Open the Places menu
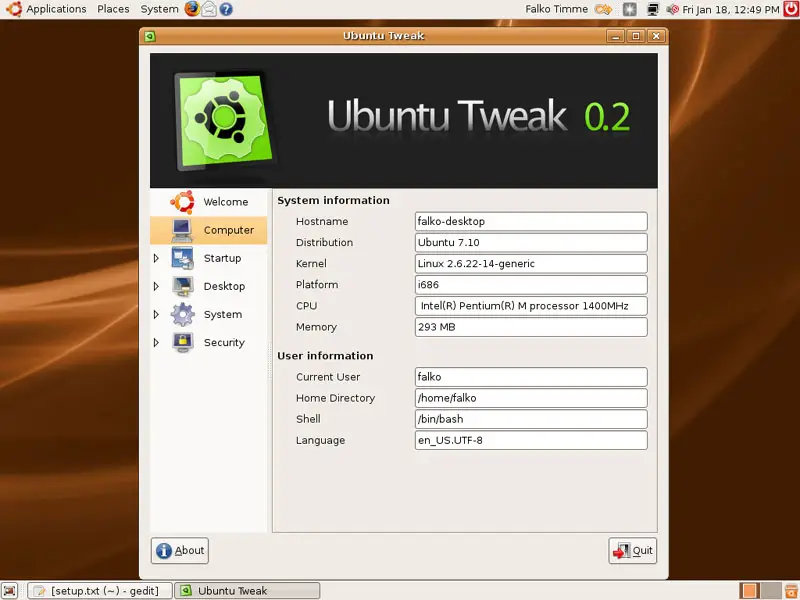 (113, 9)
